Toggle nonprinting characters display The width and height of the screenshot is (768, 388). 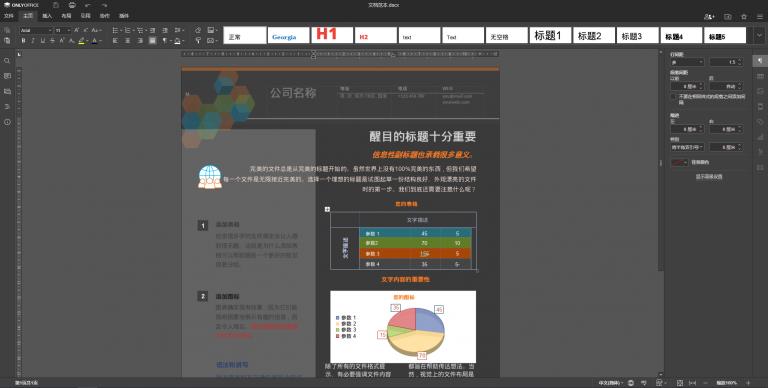tap(165, 41)
